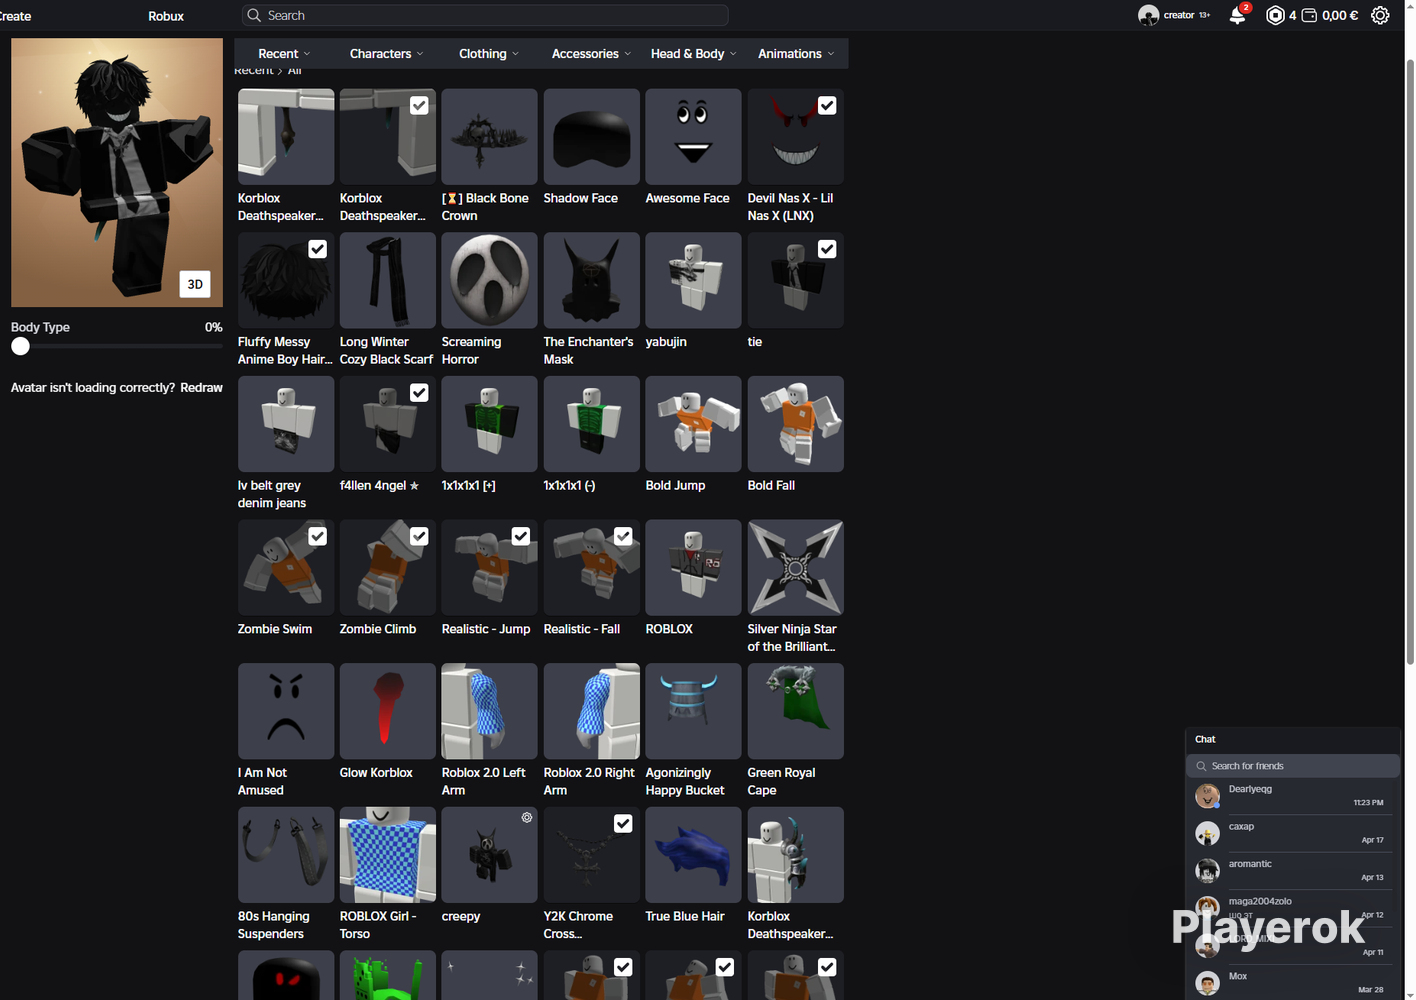Click the top Search input field
Screen dimensions: 1416x1000
(x=485, y=15)
